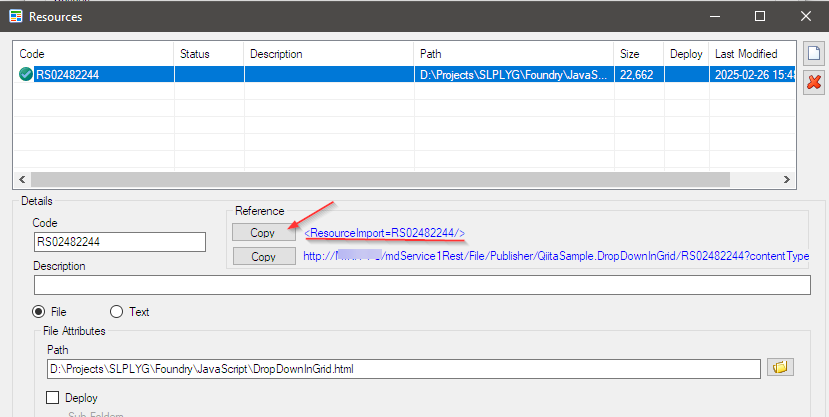Image resolution: width=829 pixels, height=417 pixels.
Task: Sort by the Status column header
Action: coord(209,54)
